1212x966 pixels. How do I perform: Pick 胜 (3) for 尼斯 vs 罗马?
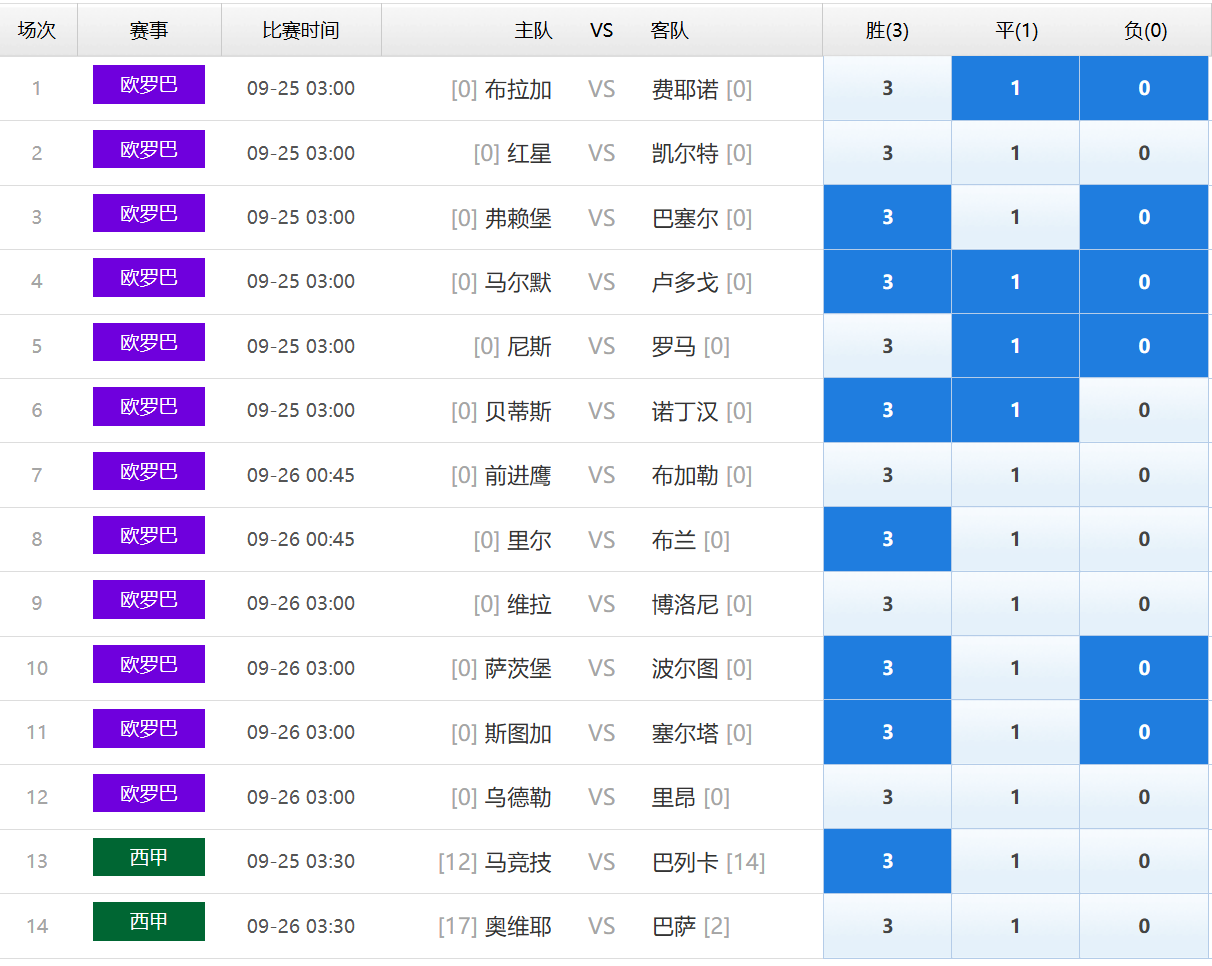887,346
